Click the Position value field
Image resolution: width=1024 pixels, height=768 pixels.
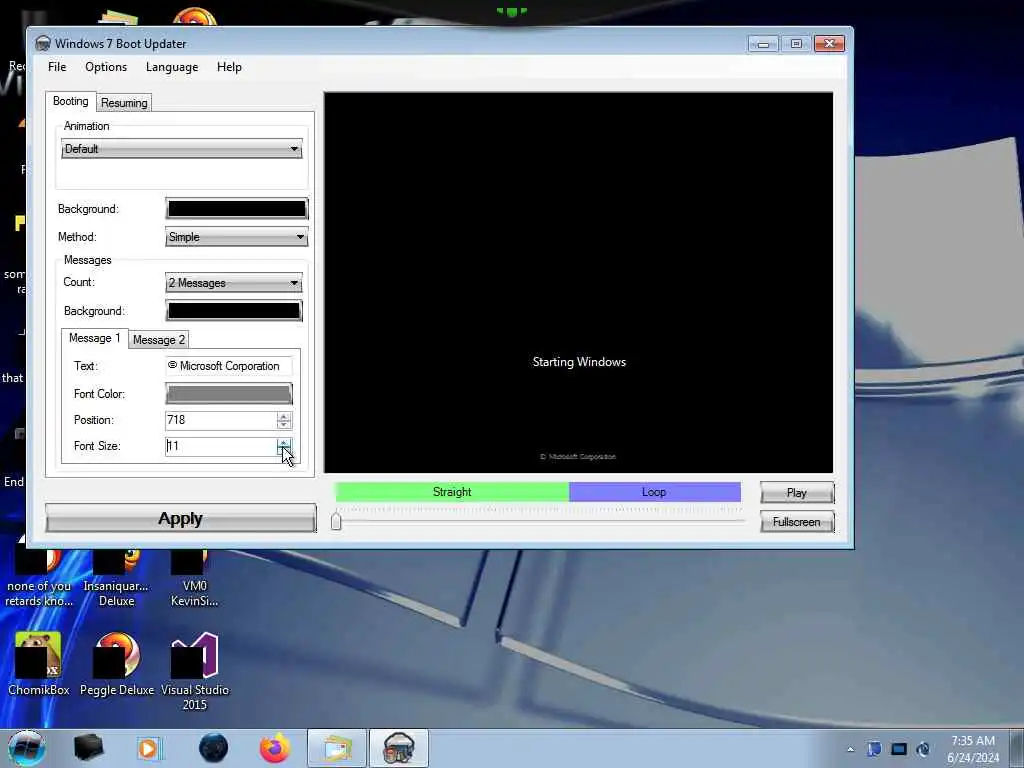(x=221, y=420)
